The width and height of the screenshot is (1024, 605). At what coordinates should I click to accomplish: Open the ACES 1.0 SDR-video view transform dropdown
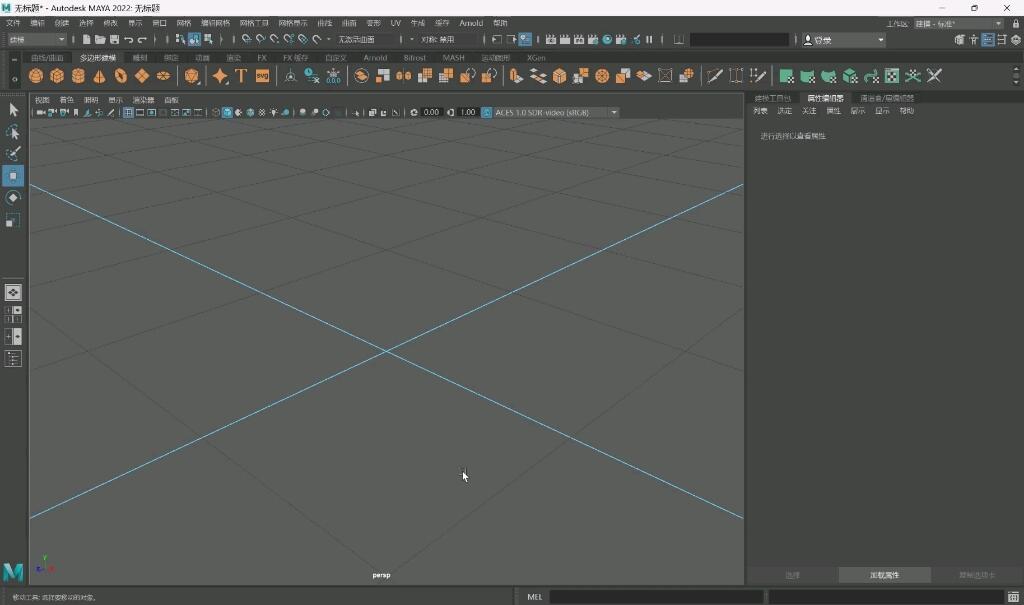556,112
